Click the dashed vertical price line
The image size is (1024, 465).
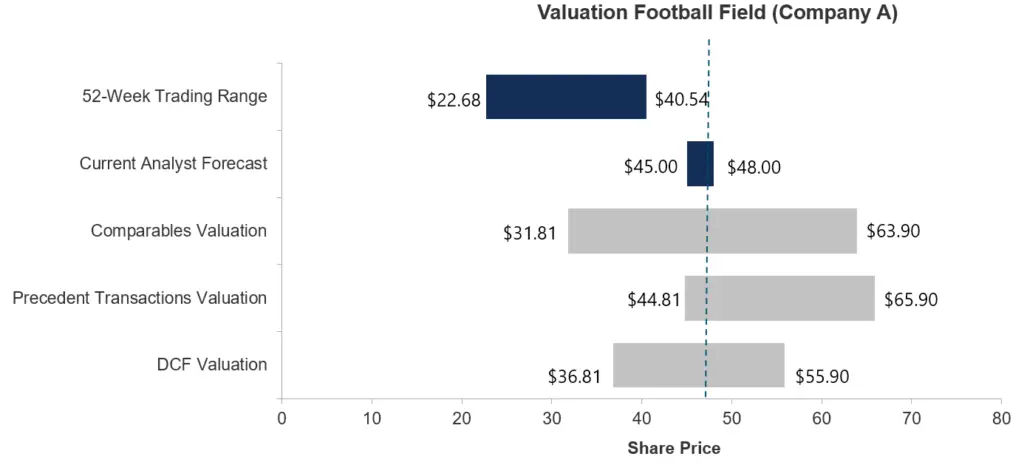[x=707, y=218]
